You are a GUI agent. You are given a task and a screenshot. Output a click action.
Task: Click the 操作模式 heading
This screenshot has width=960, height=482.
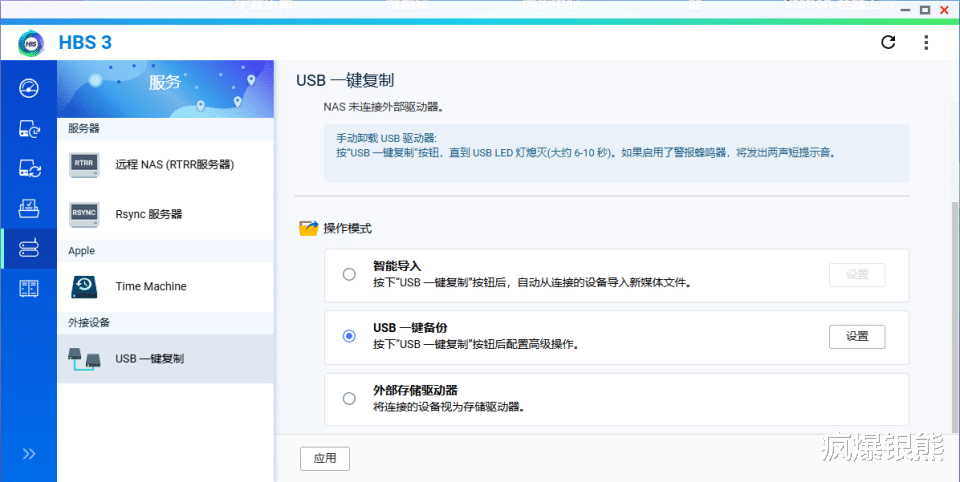pos(347,228)
